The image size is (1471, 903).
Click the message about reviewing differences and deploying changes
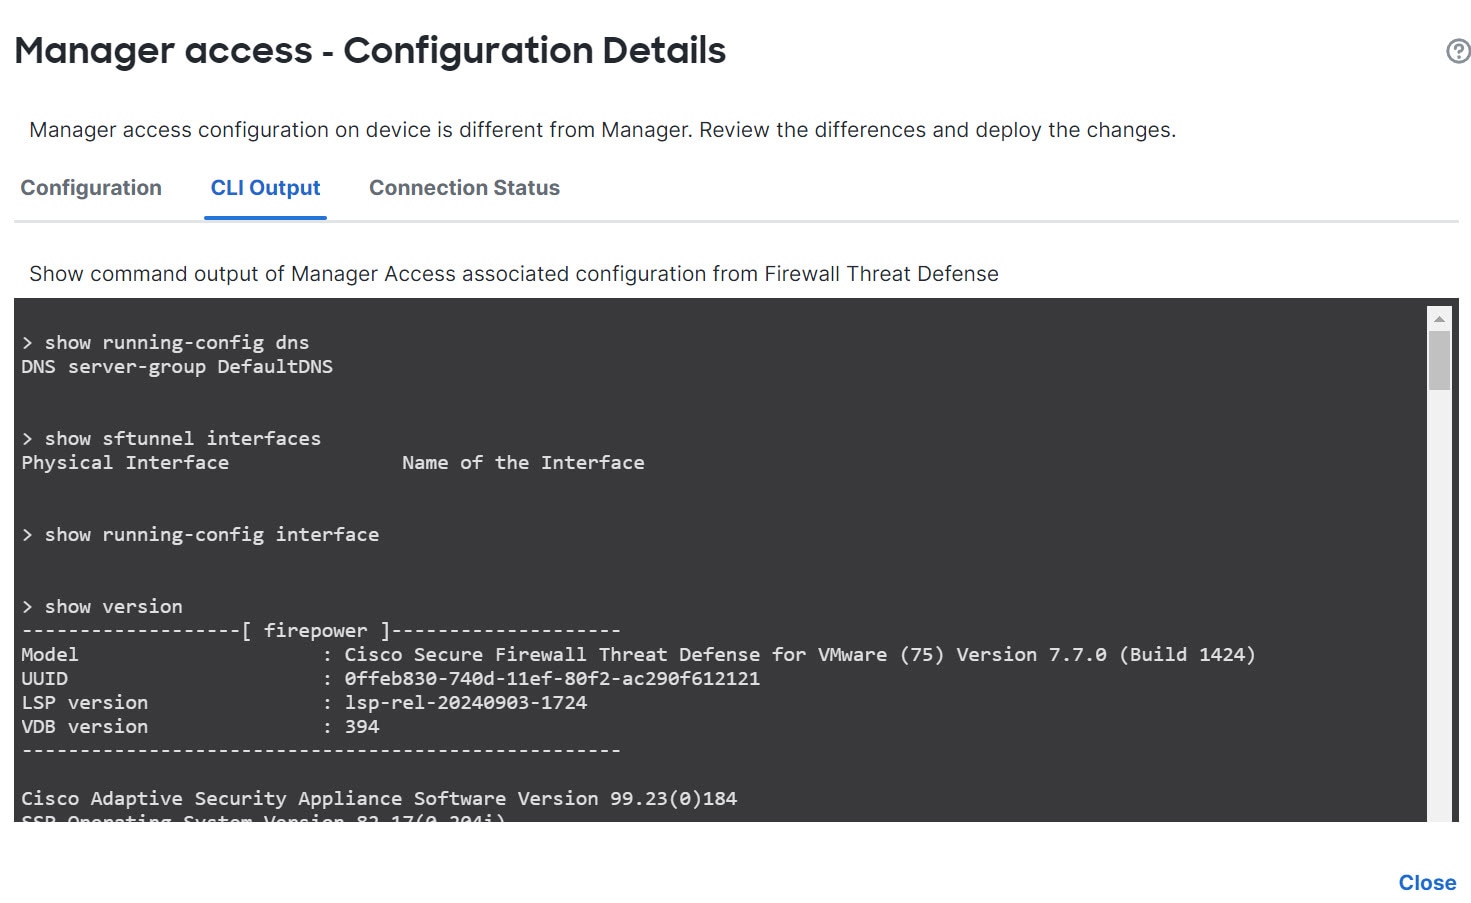click(x=602, y=130)
